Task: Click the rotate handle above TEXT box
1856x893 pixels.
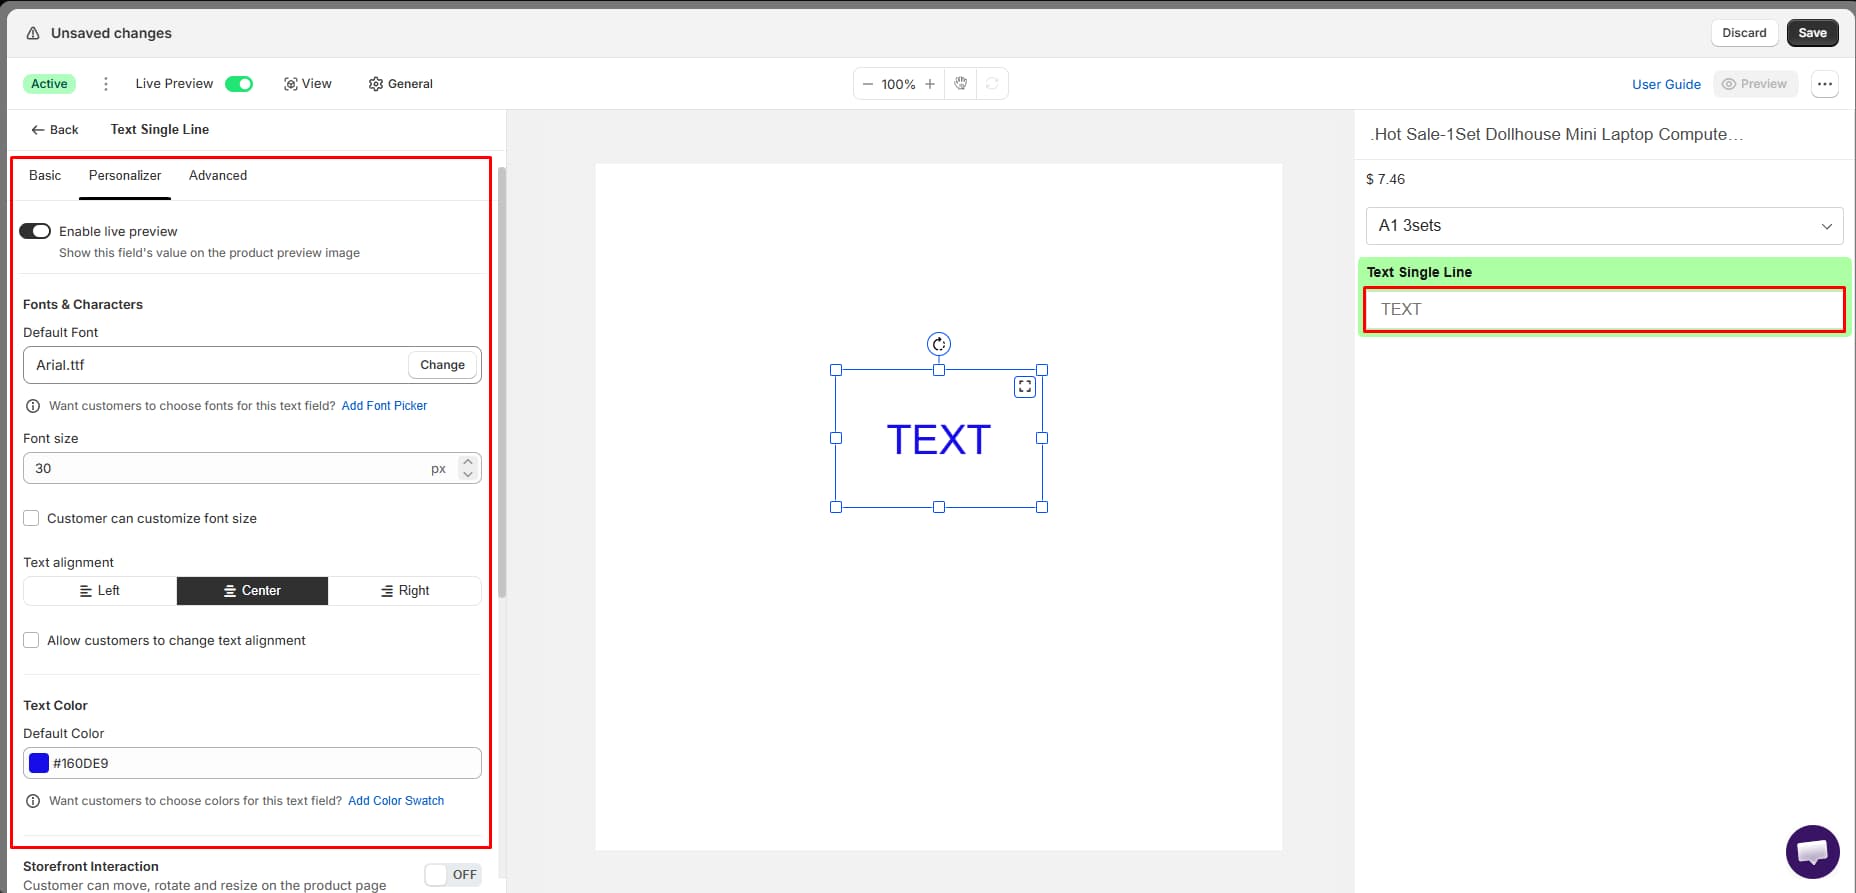Action: click(939, 344)
